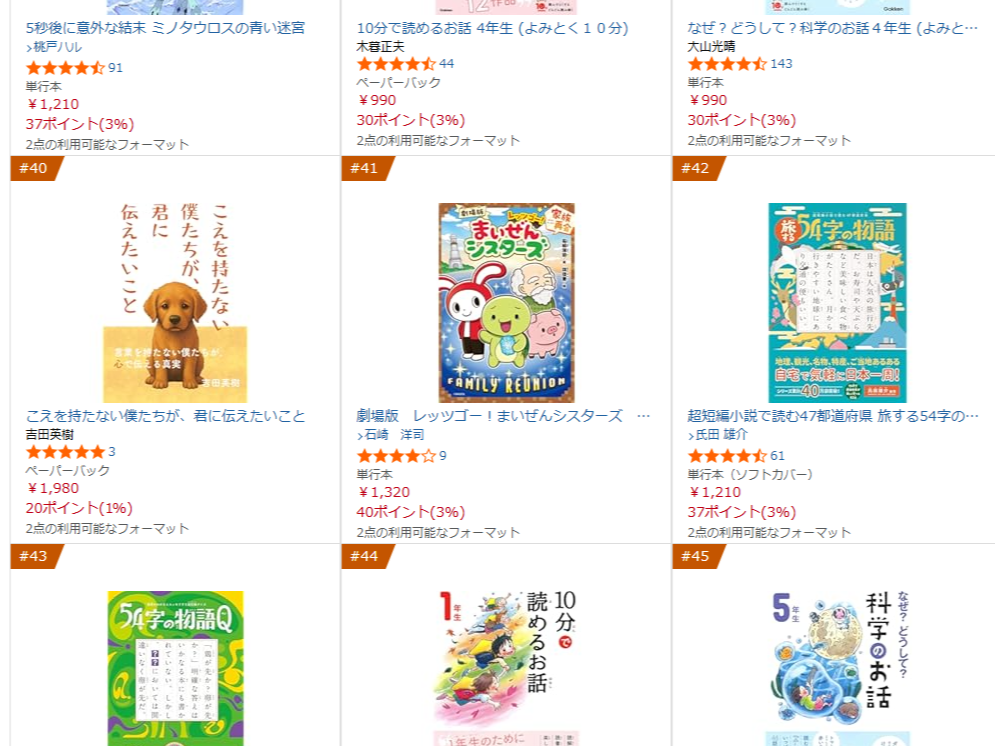This screenshot has width=995, height=746.
Task: Click the star rating with 61 reviews
Action: point(728,456)
